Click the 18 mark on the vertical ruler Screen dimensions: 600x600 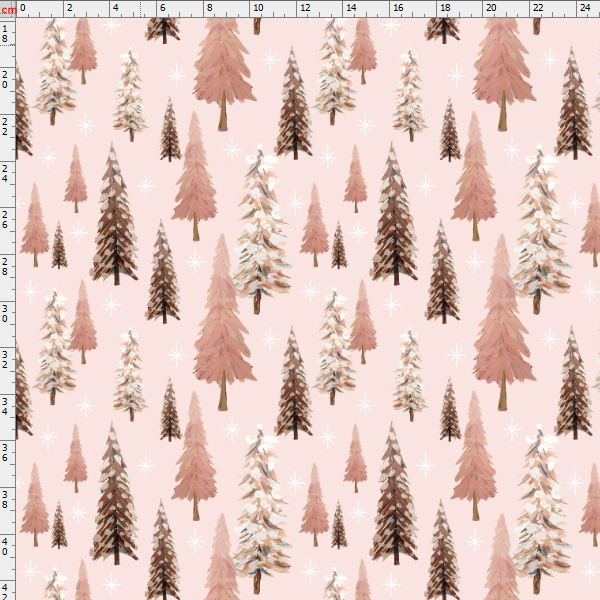5,34
